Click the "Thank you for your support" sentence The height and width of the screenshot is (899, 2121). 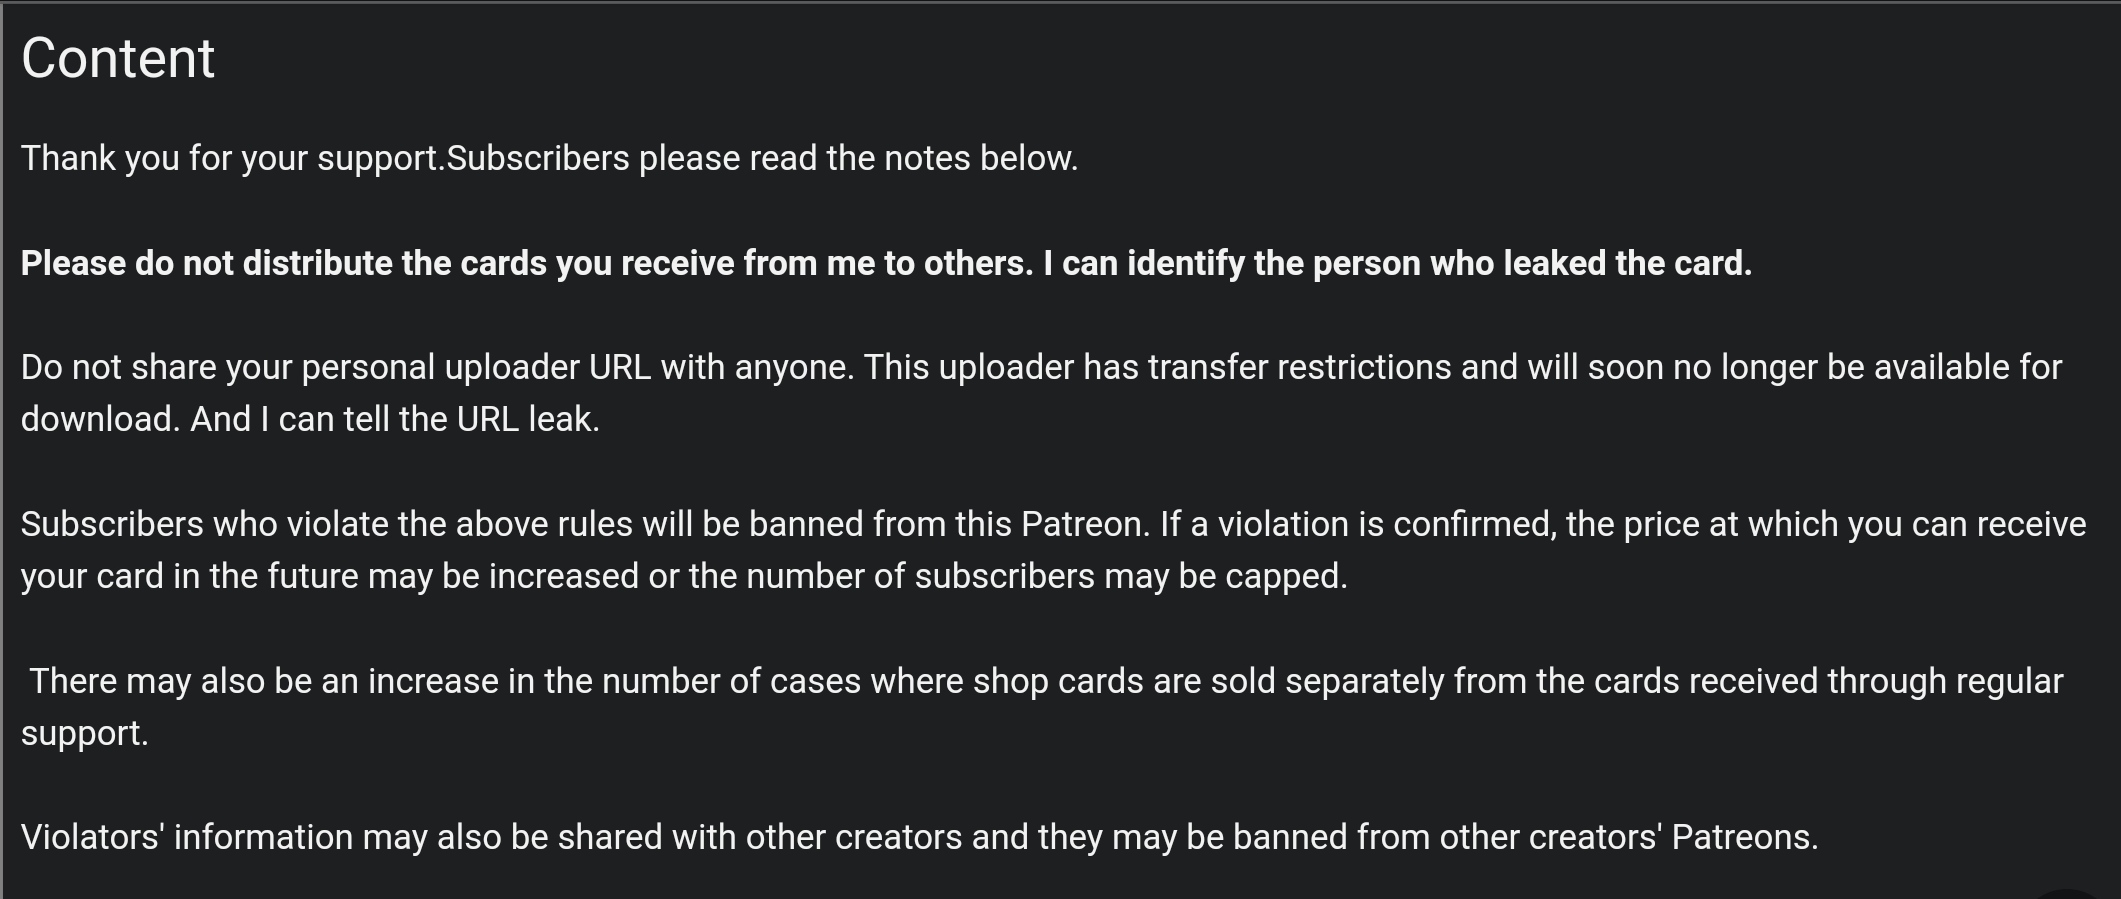pos(230,158)
